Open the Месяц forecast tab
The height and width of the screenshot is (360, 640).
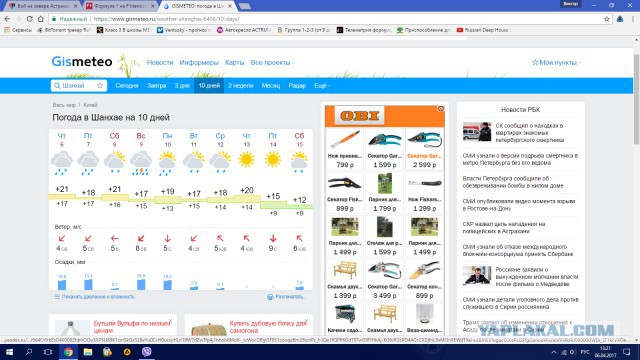(x=271, y=86)
